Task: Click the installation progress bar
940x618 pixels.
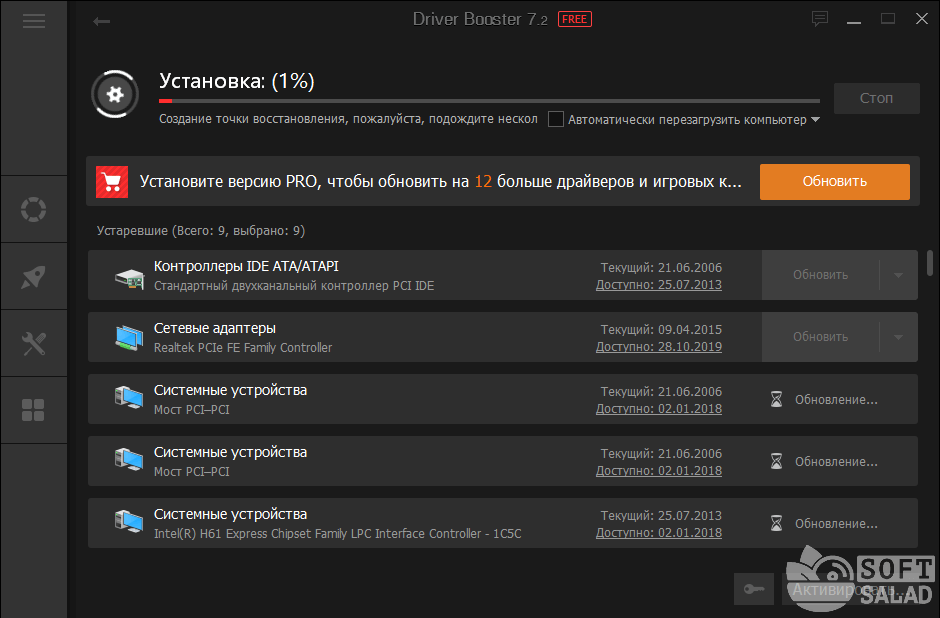Action: point(489,101)
